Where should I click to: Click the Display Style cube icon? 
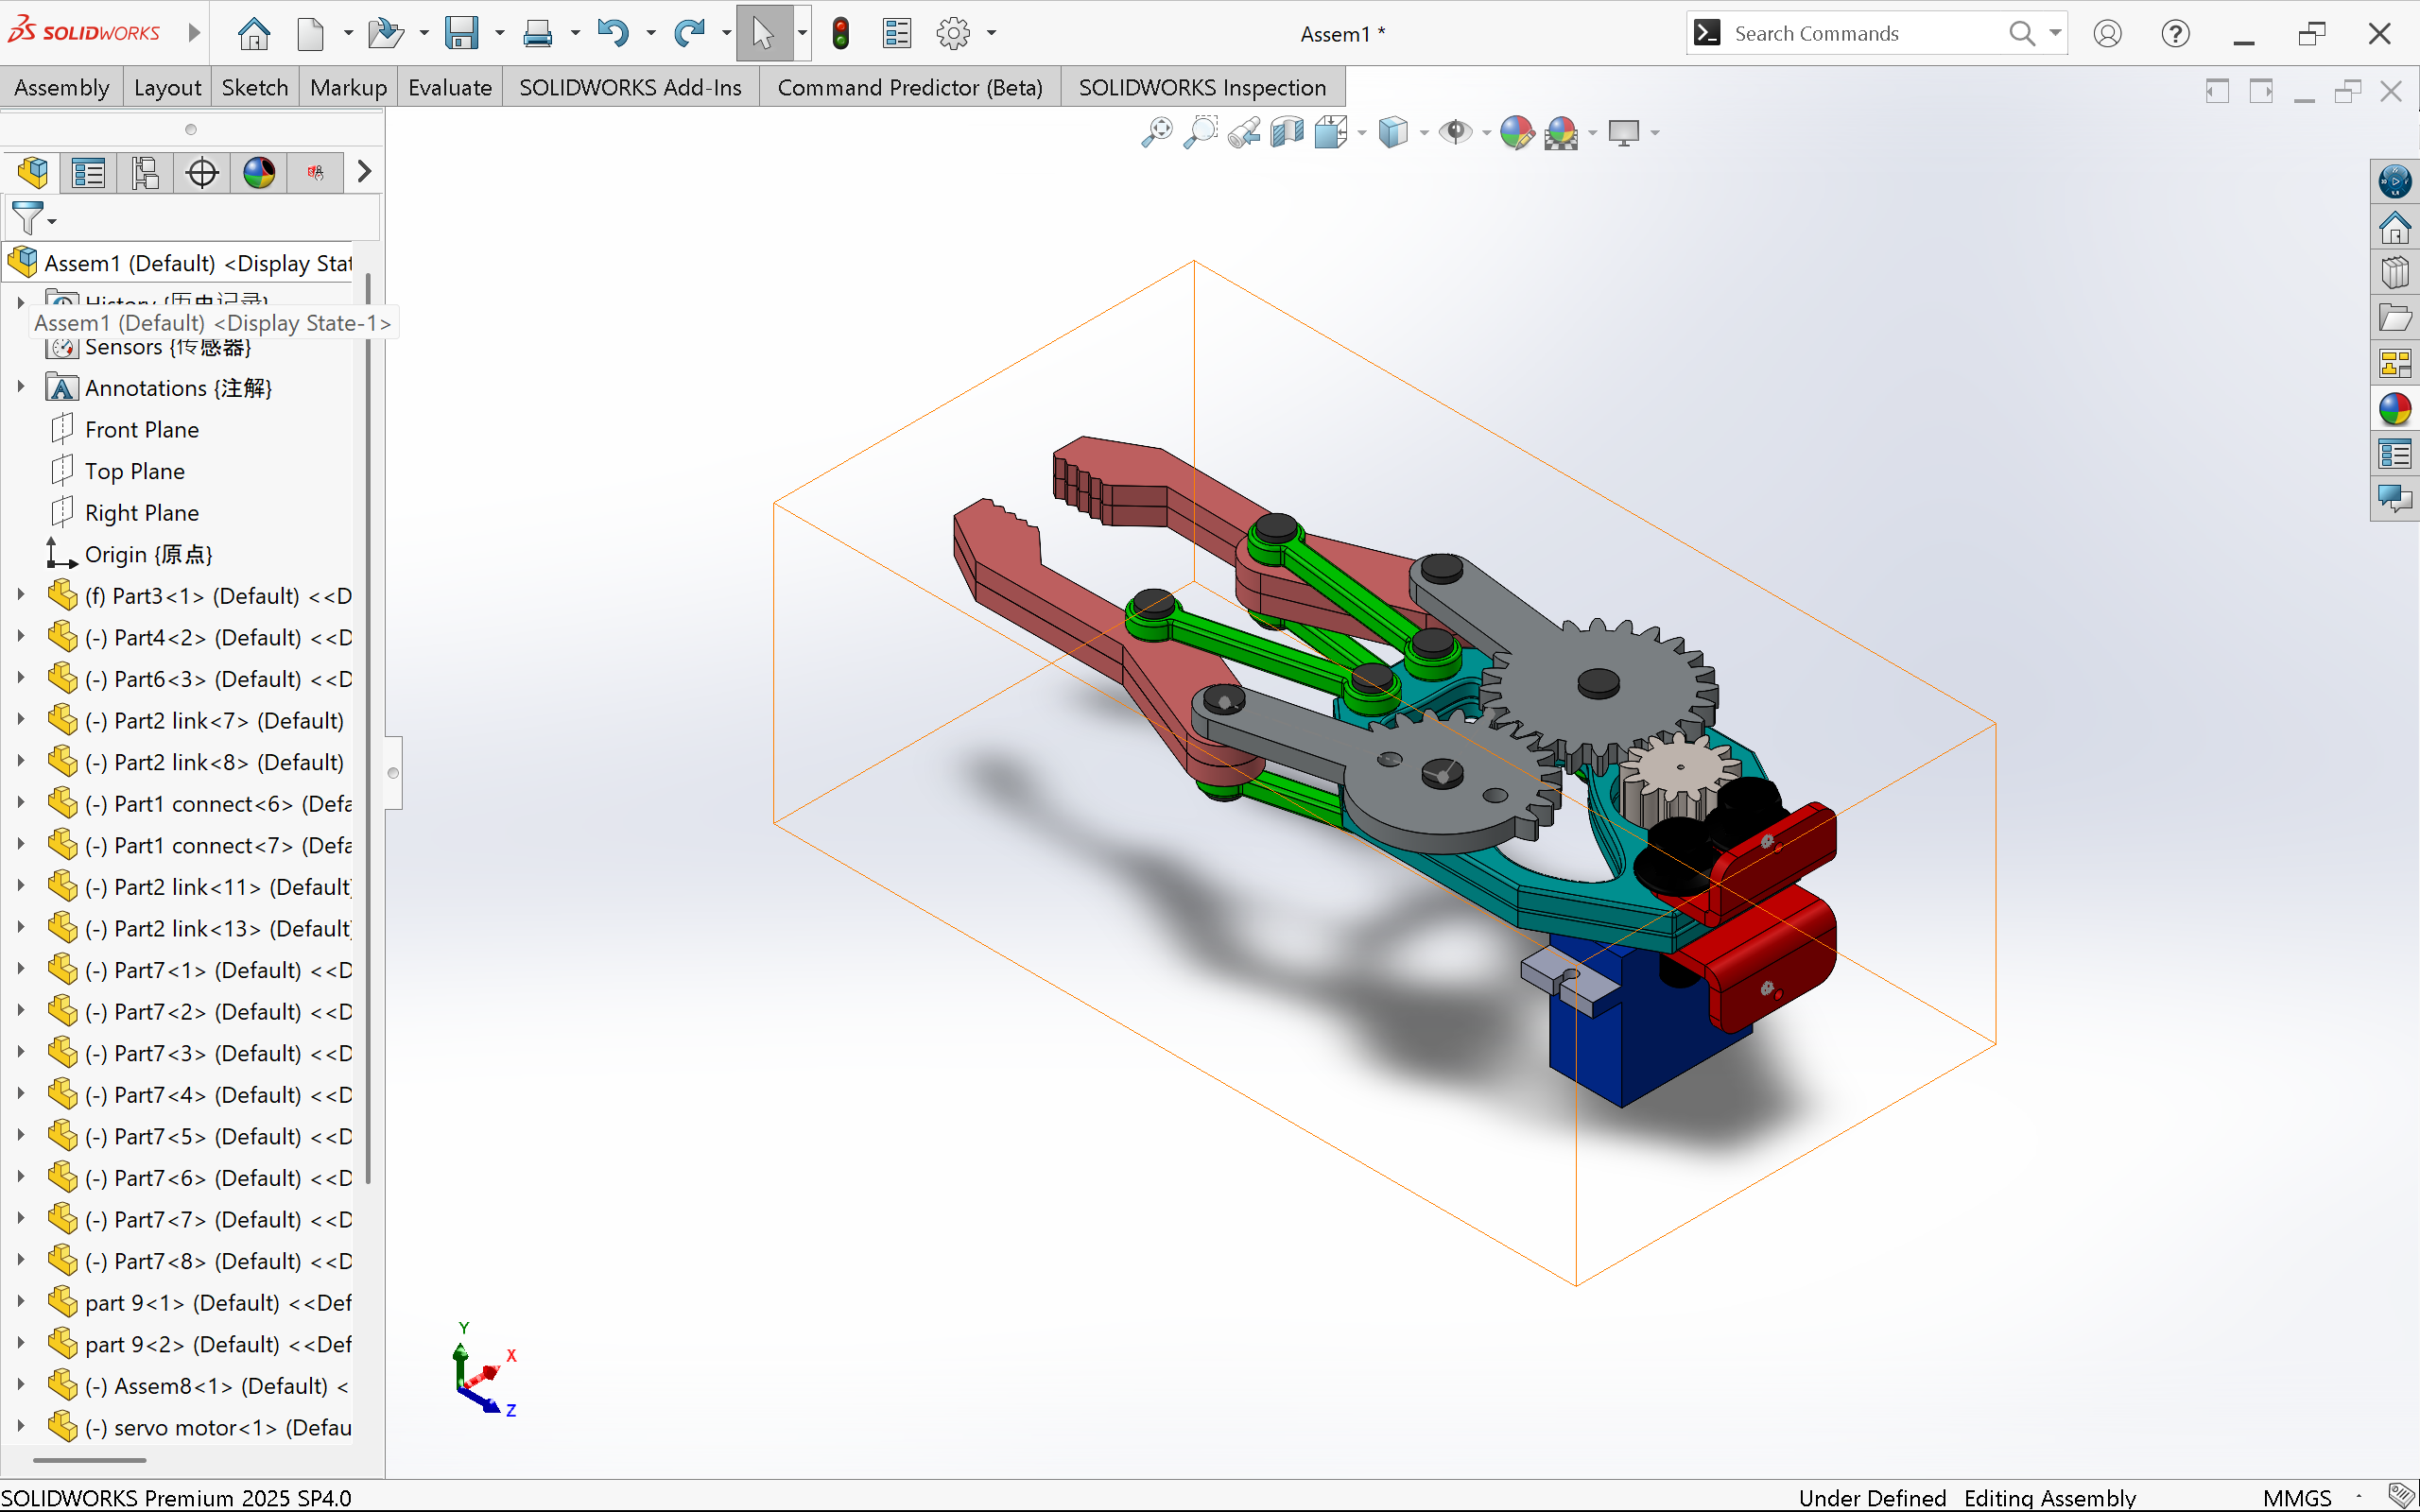pos(1393,132)
